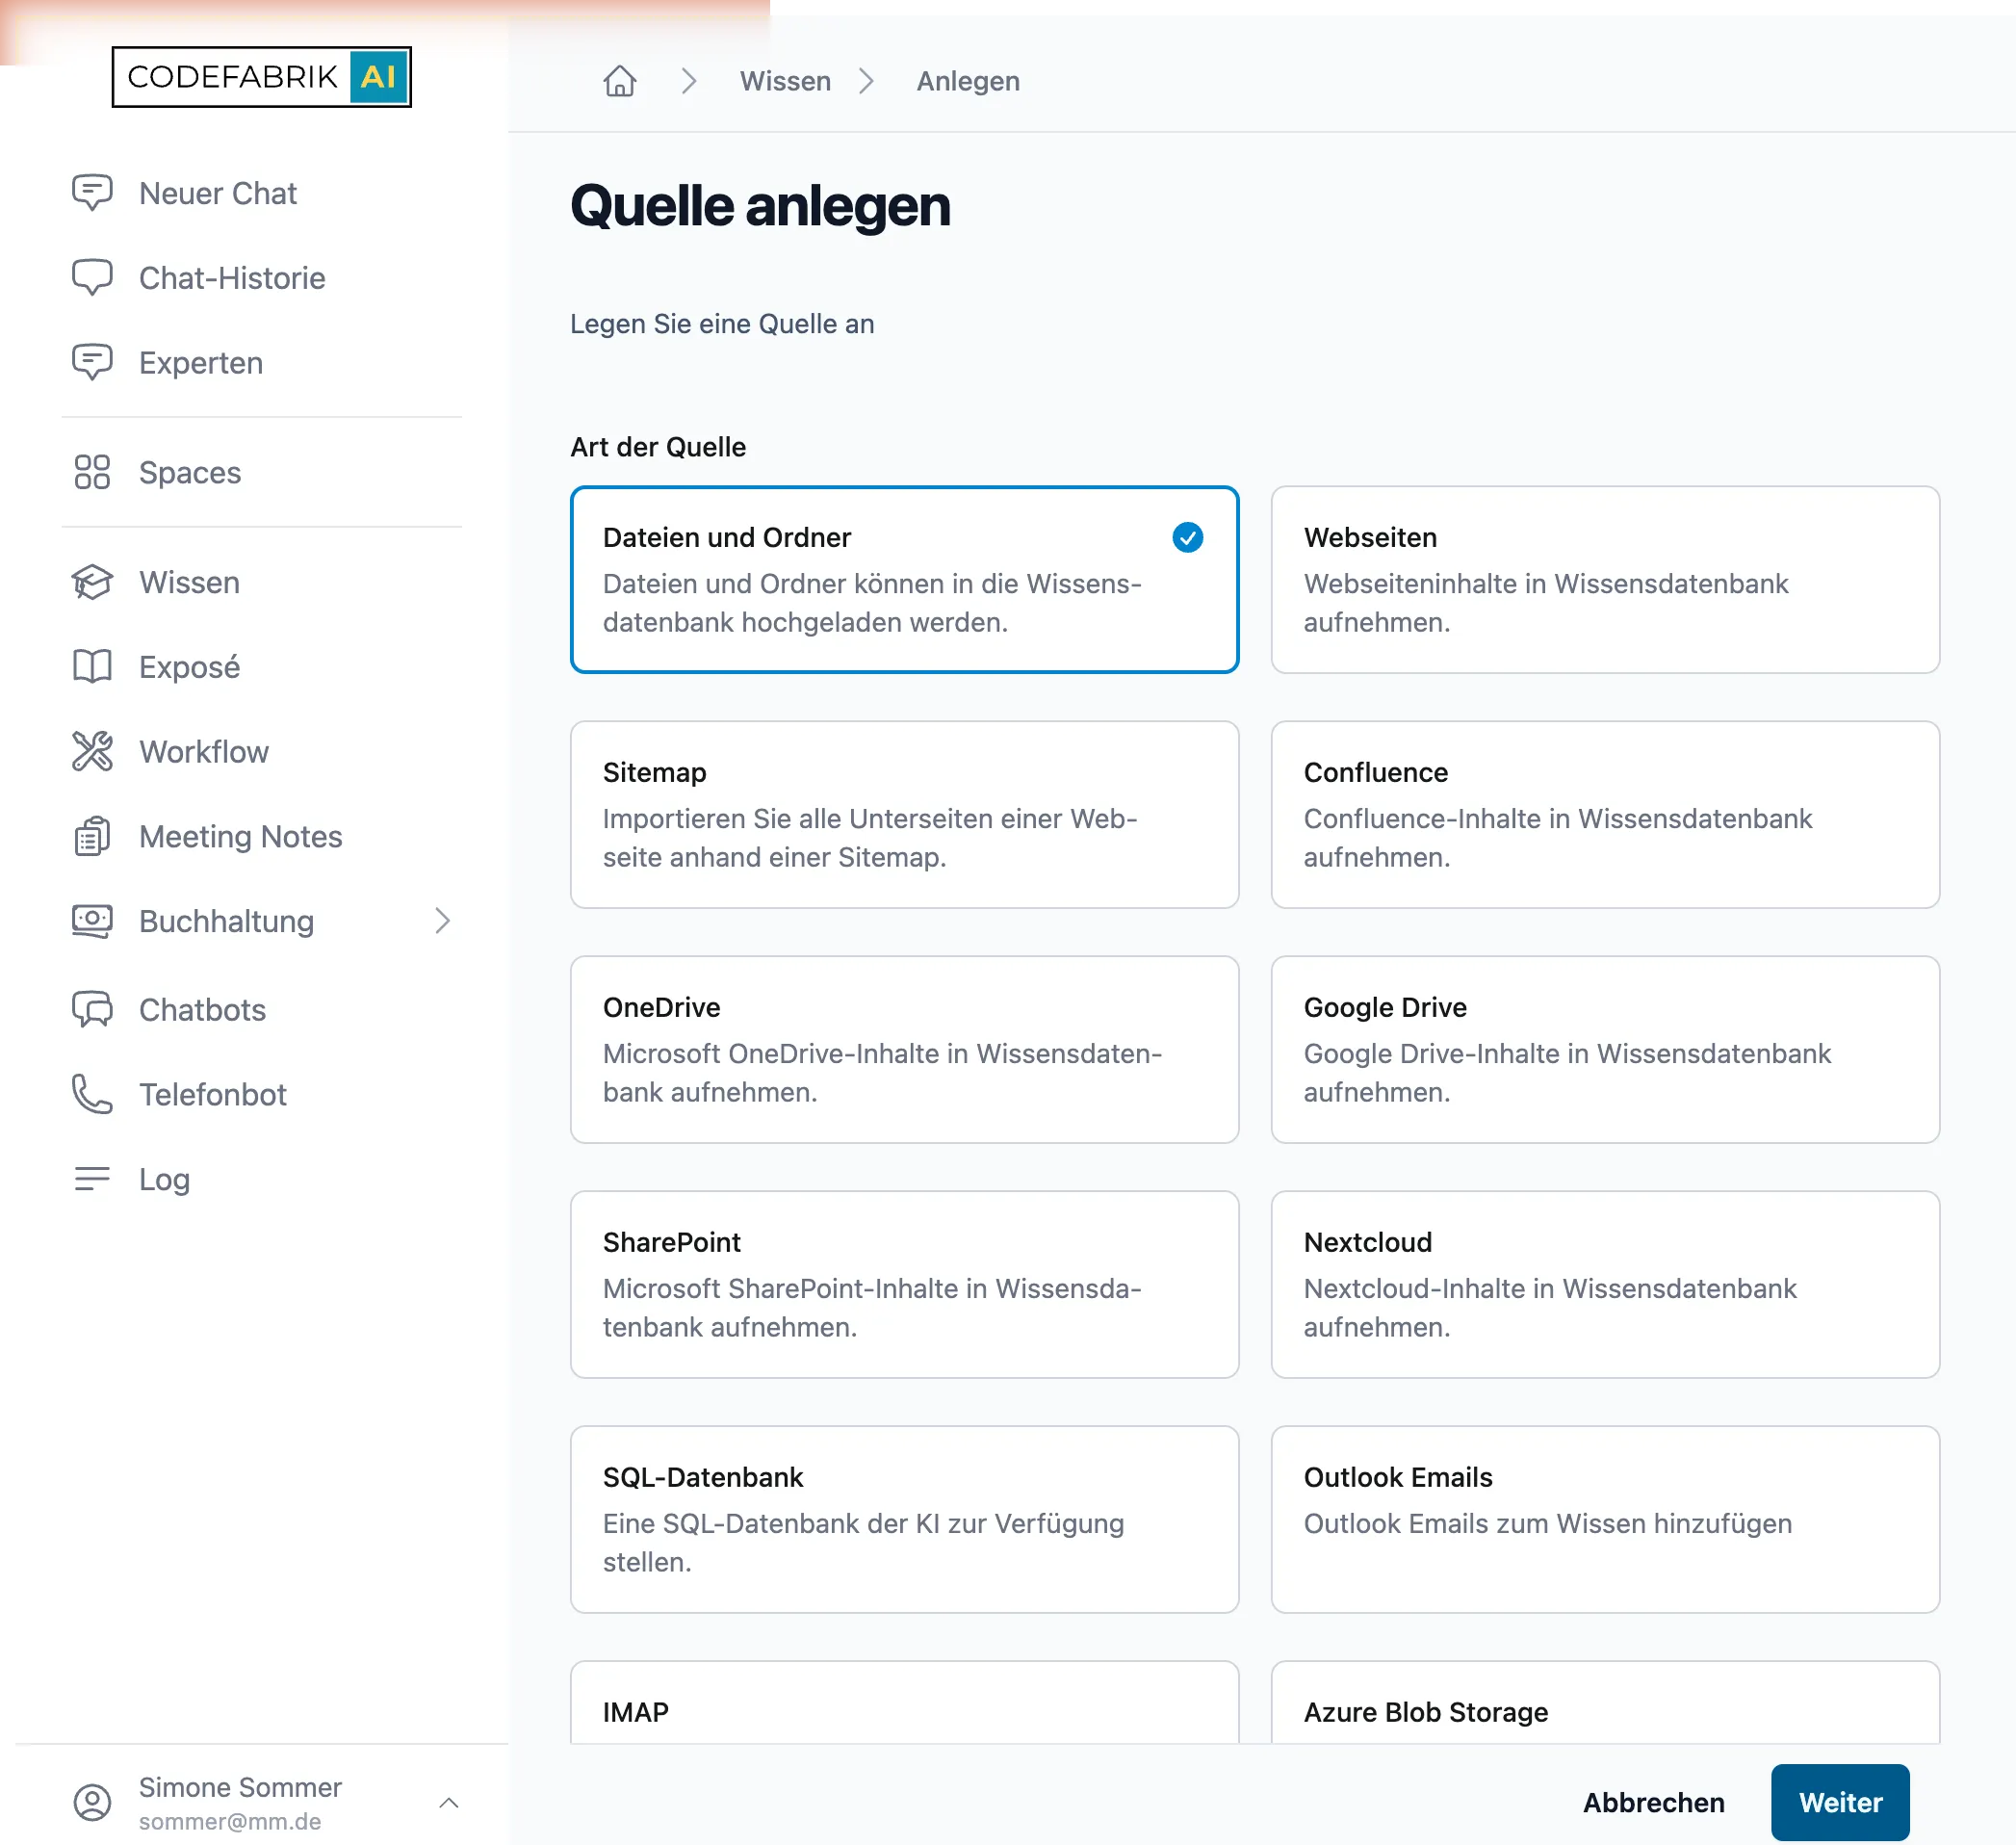Select the Webseiten source card

pyautogui.click(x=1605, y=580)
